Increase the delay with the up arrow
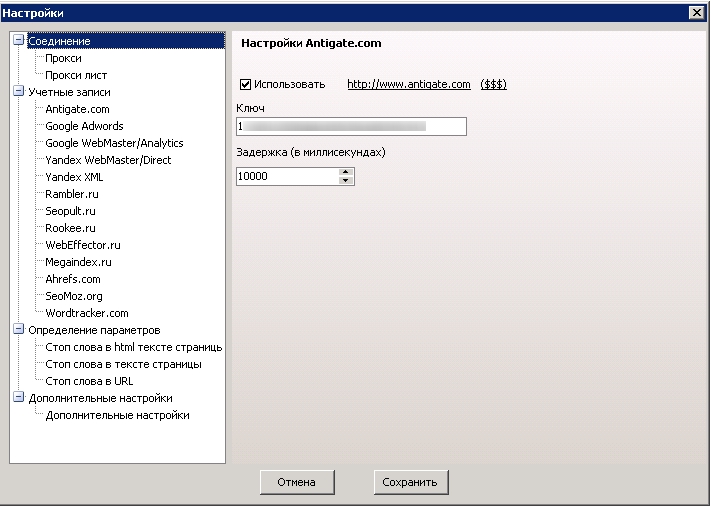Viewport: 711px width, 506px height. [x=346, y=172]
